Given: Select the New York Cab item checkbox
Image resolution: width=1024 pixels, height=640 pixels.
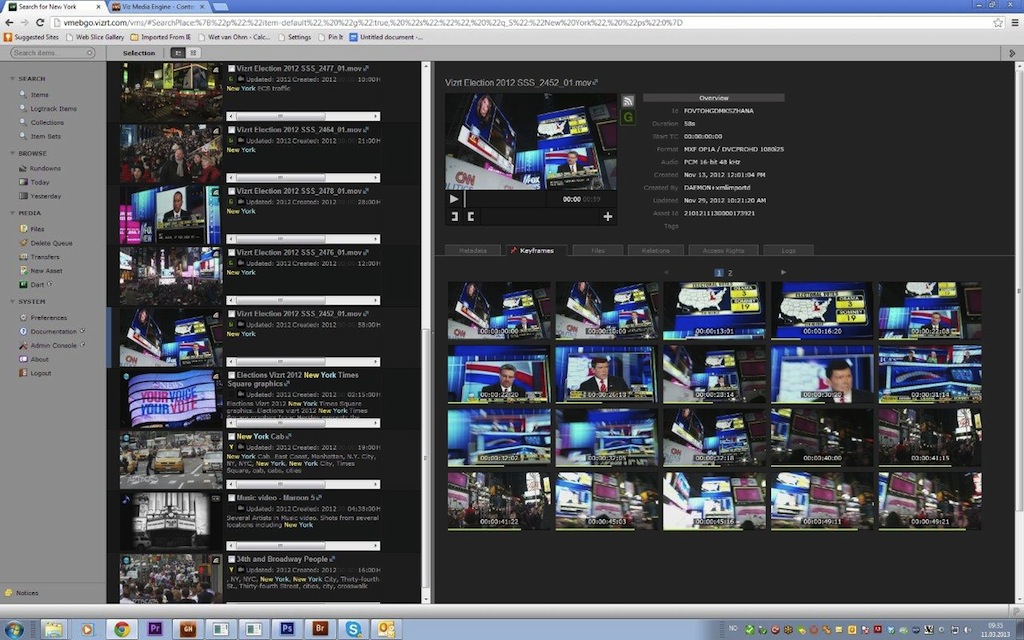Looking at the screenshot, I should [x=232, y=437].
